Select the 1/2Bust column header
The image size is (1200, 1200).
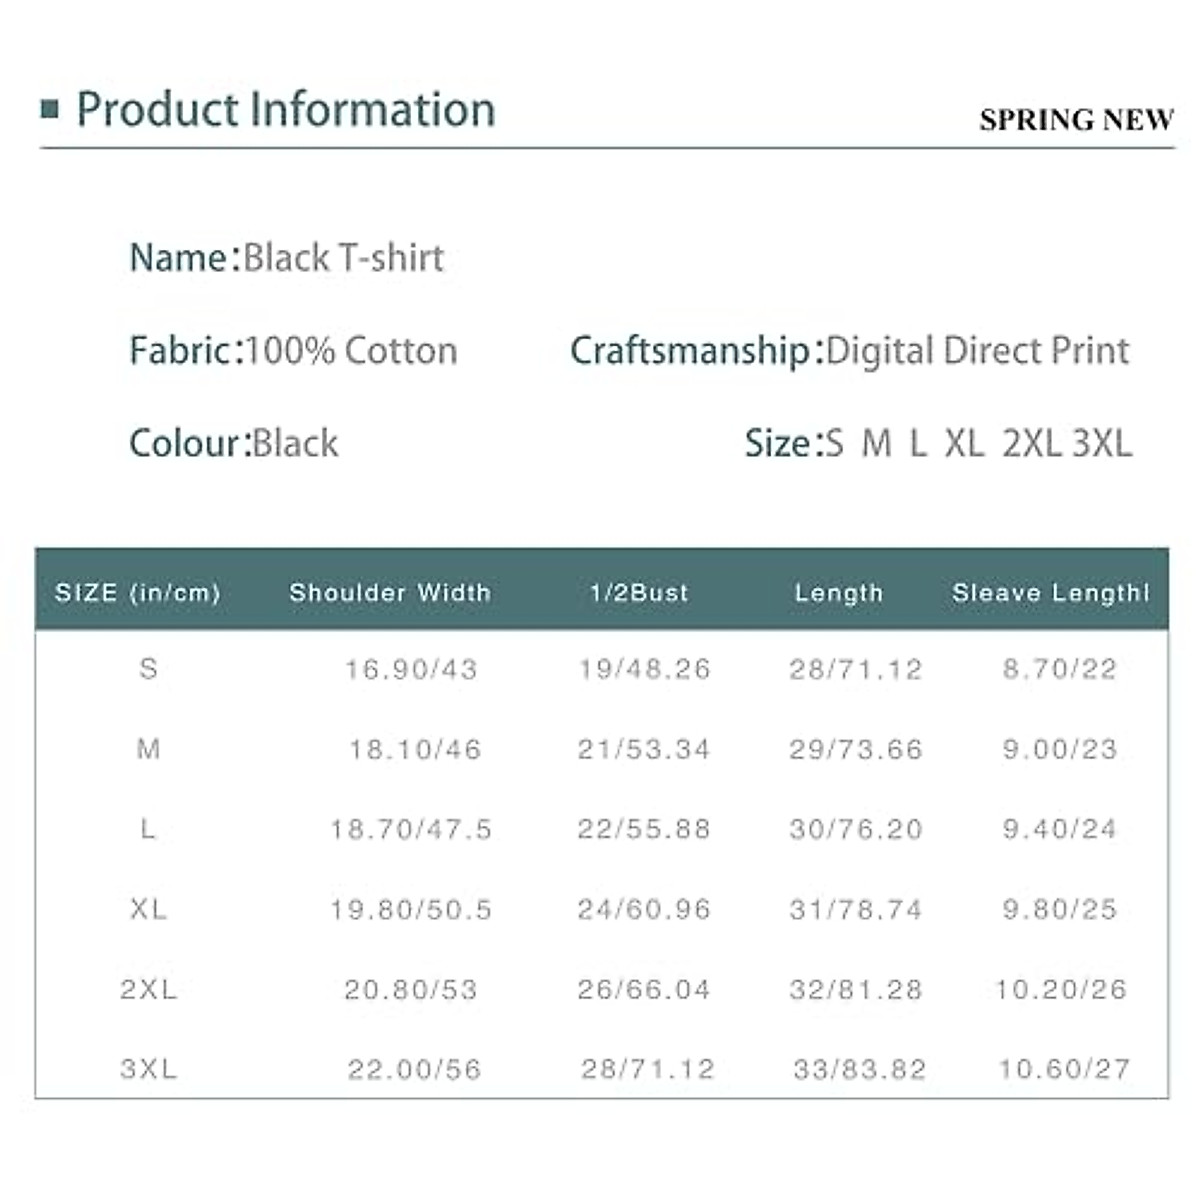pyautogui.click(x=639, y=592)
